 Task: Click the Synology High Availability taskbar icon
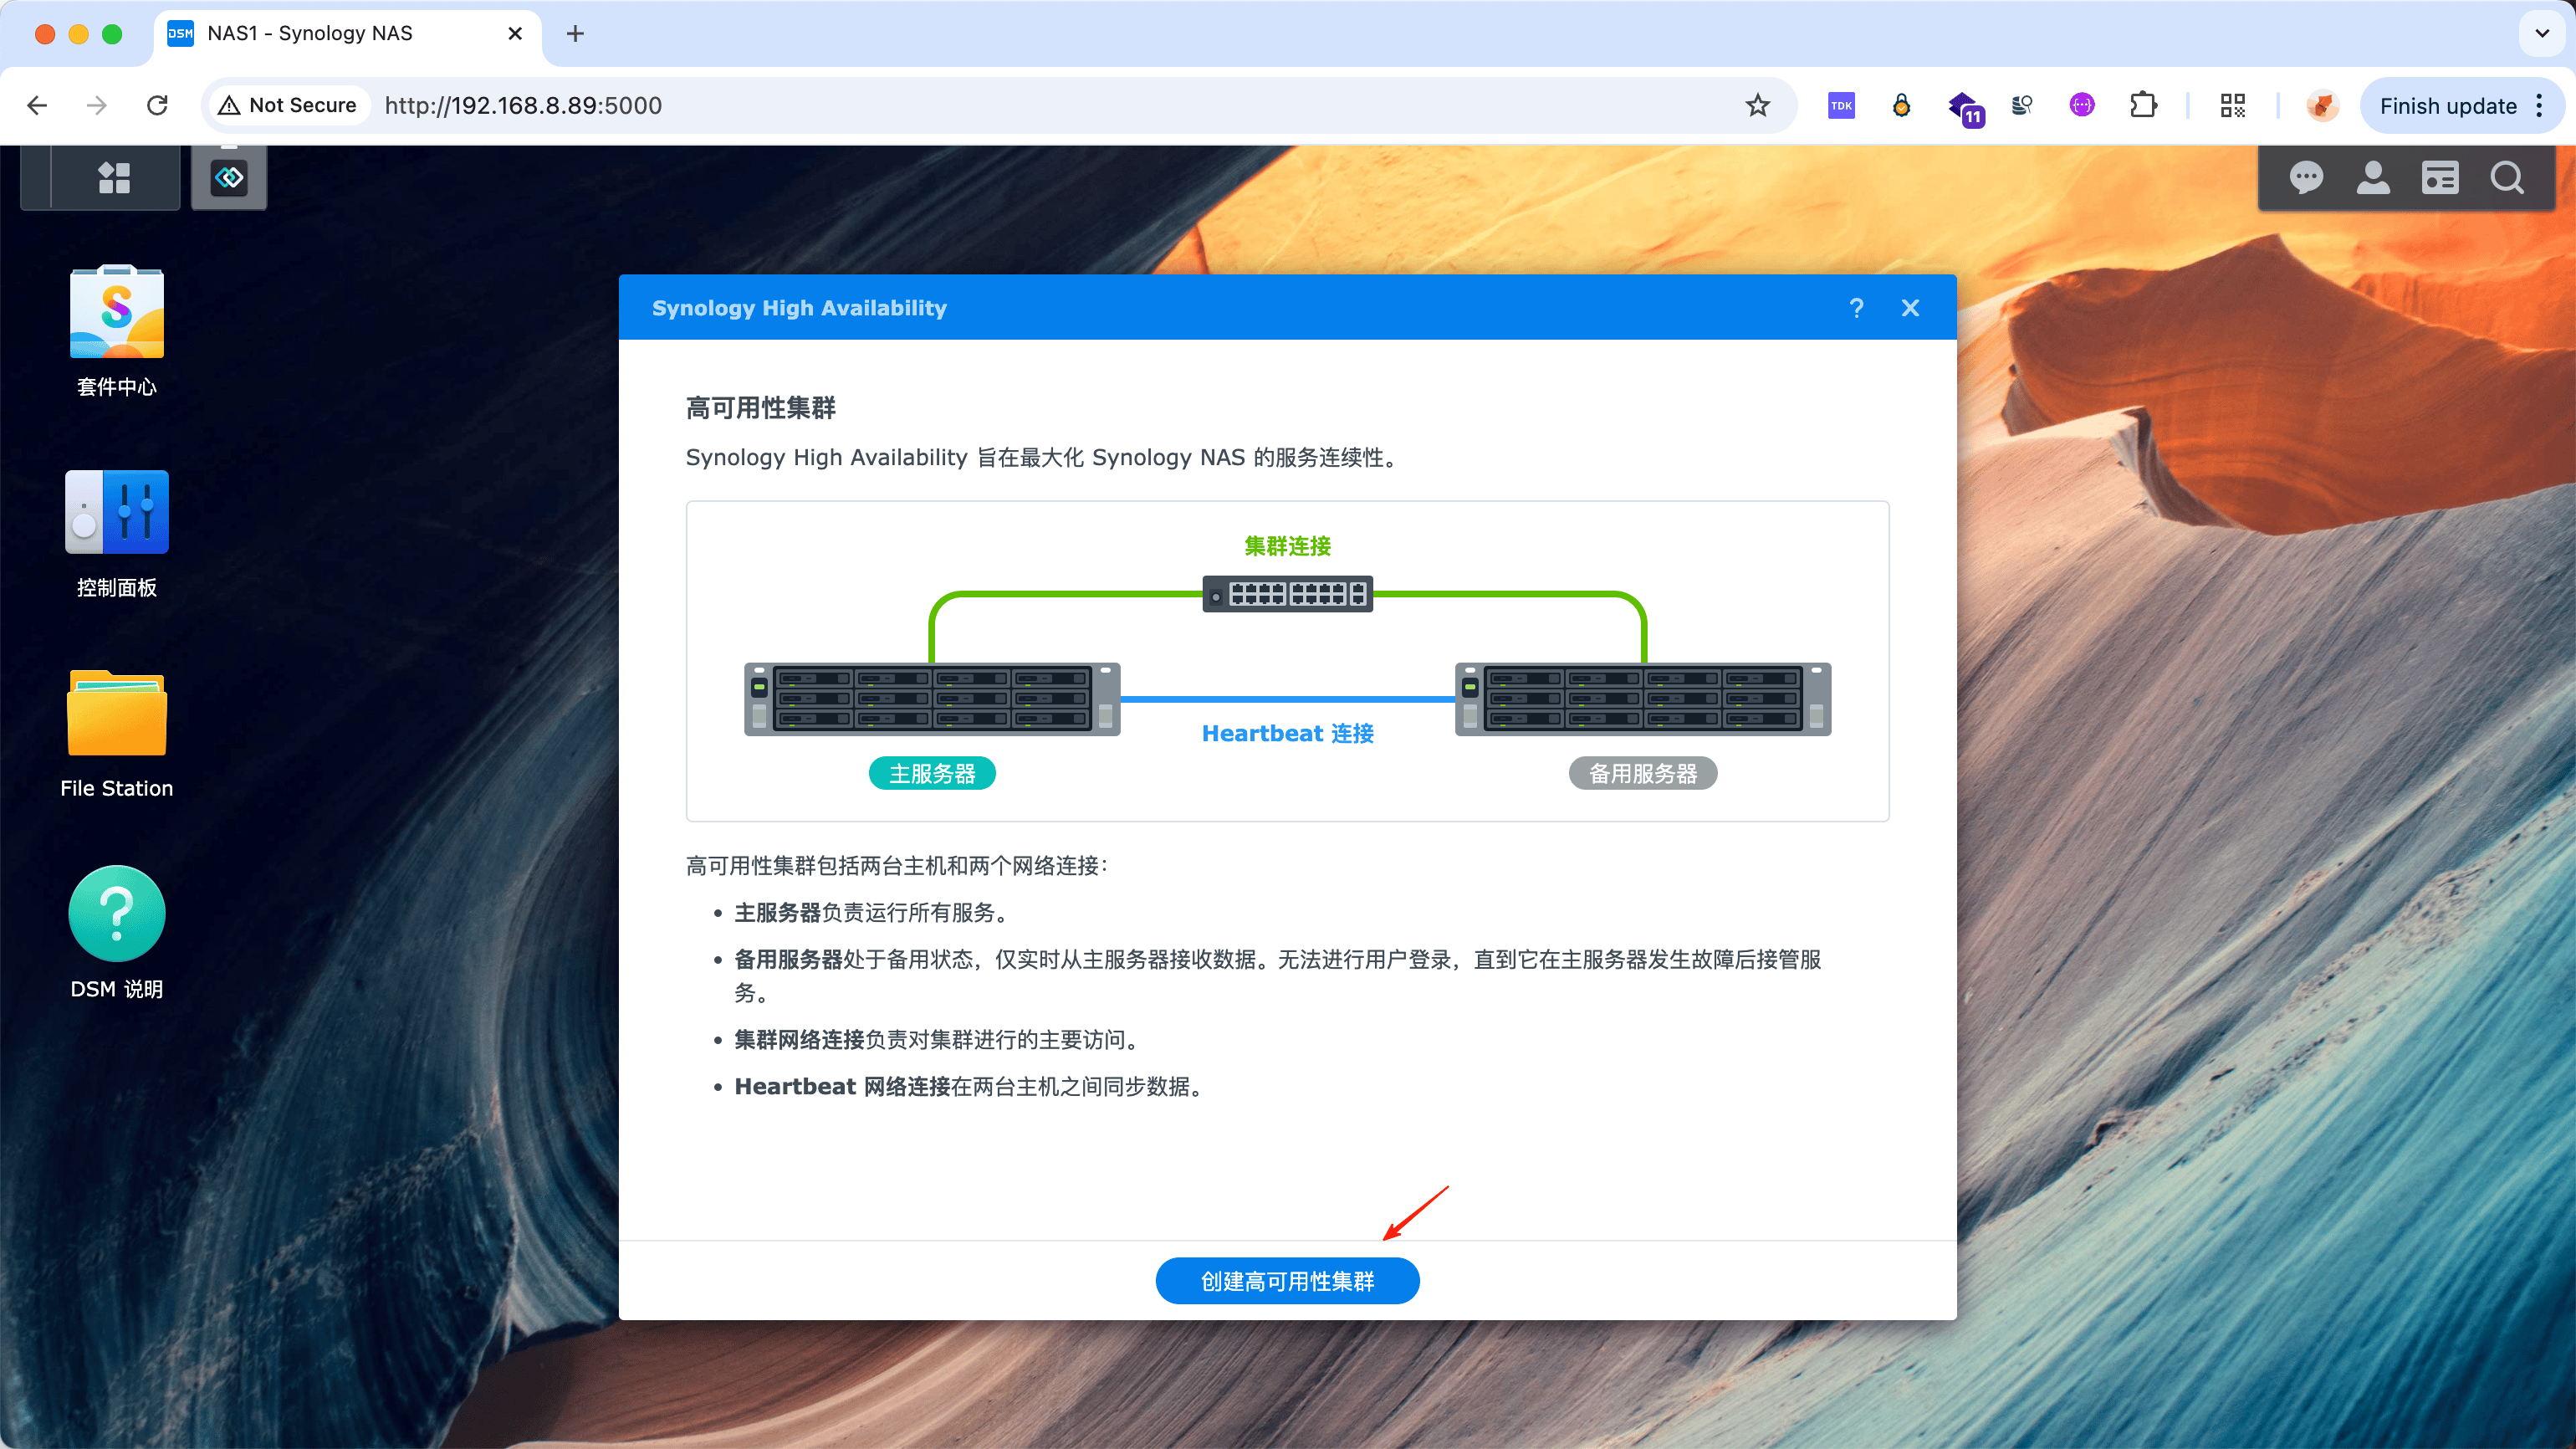(229, 178)
